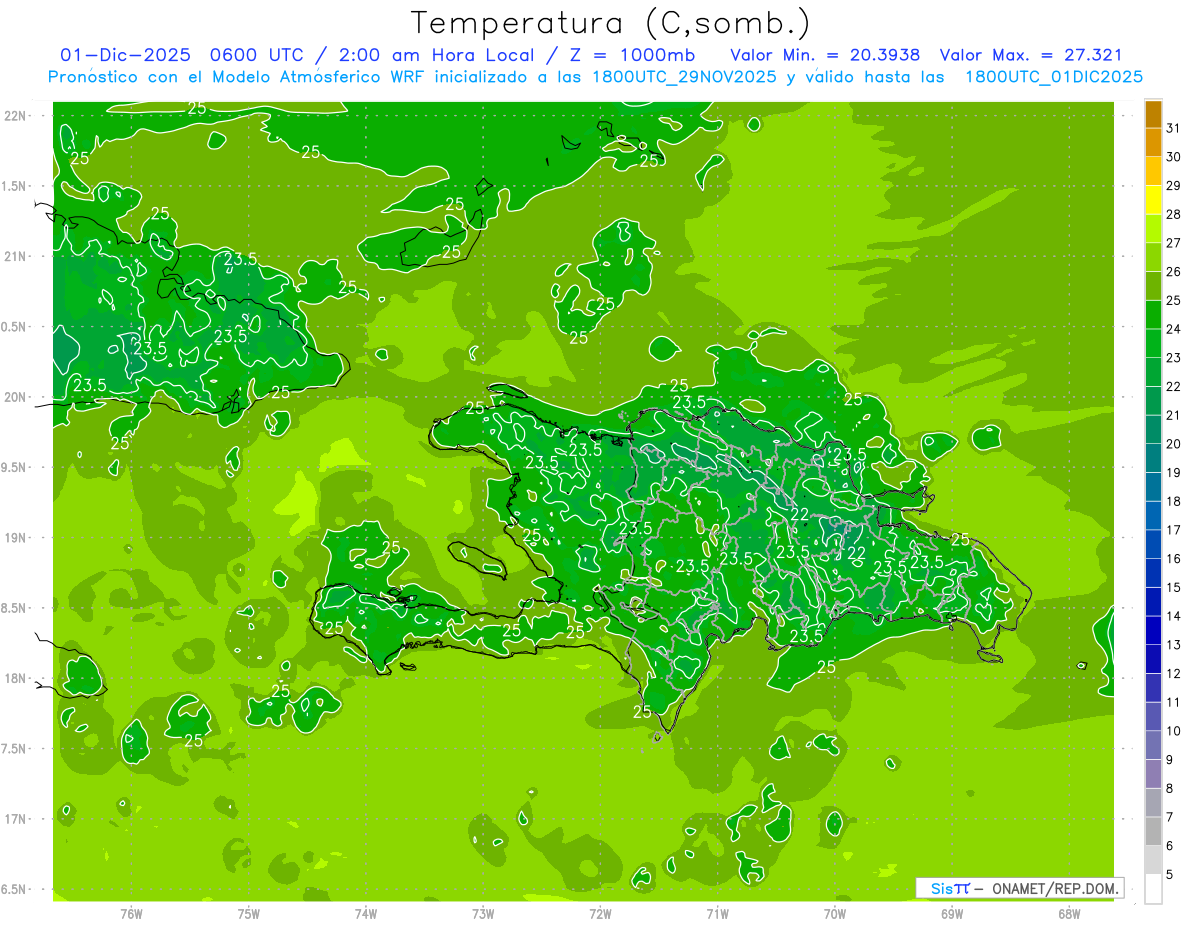Click '1800UTC_01DIC2025' valid-until time text

[x=1054, y=77]
